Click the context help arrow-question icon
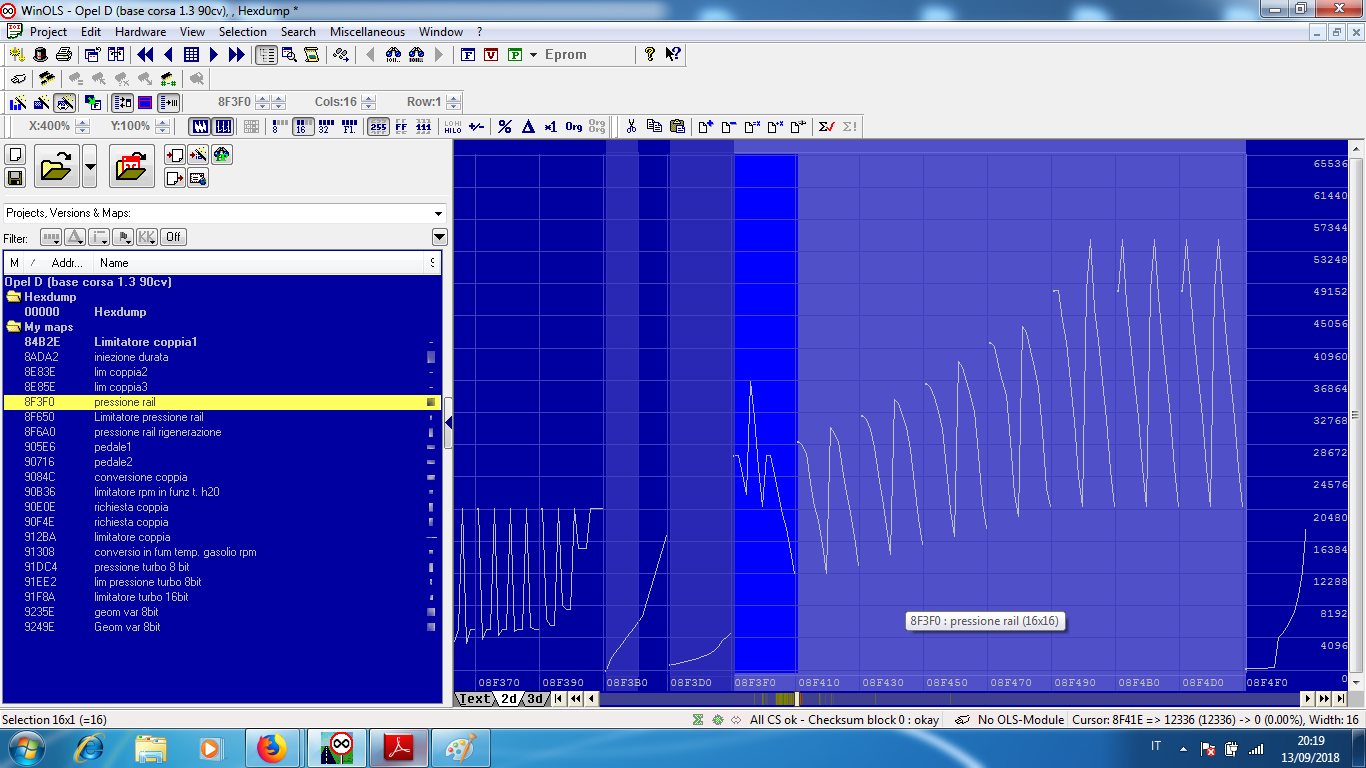The width and height of the screenshot is (1366, 768). click(x=673, y=55)
